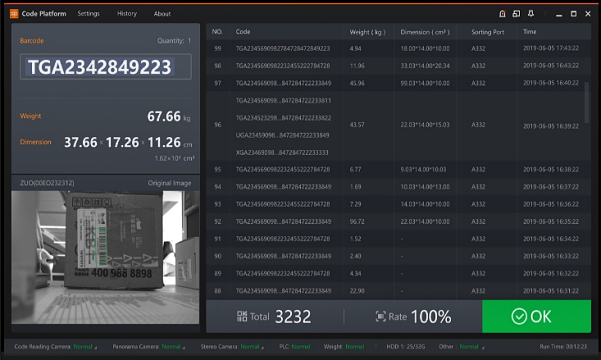
Task: Click code XGA23469098...84728472233333 in row 96
Action: coord(282,153)
